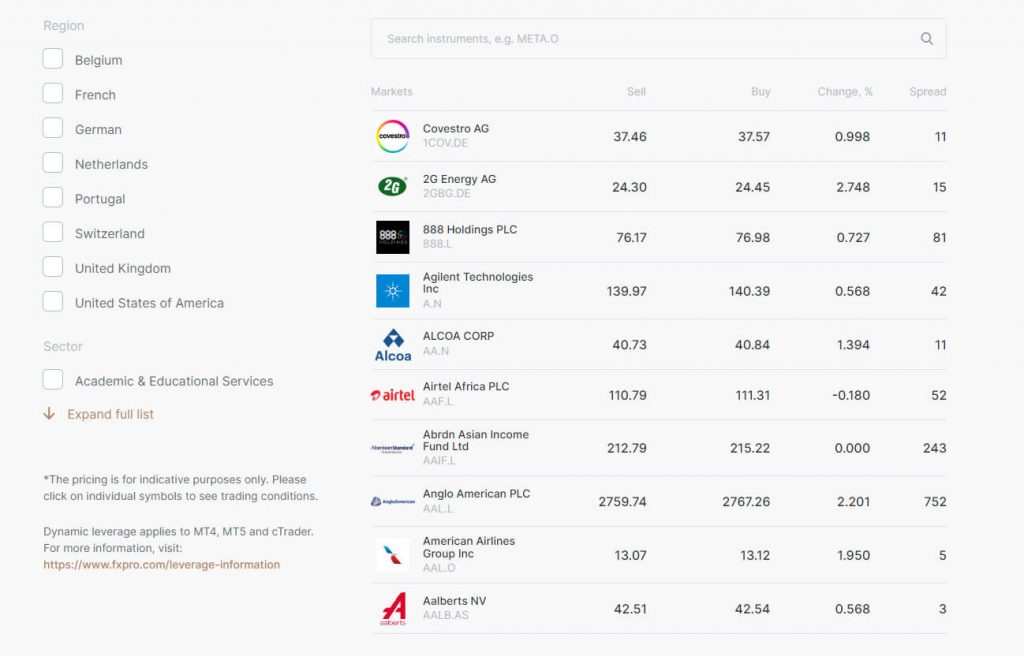Image resolution: width=1024 pixels, height=656 pixels.
Task: Tick the United States of America checkbox
Action: [53, 301]
